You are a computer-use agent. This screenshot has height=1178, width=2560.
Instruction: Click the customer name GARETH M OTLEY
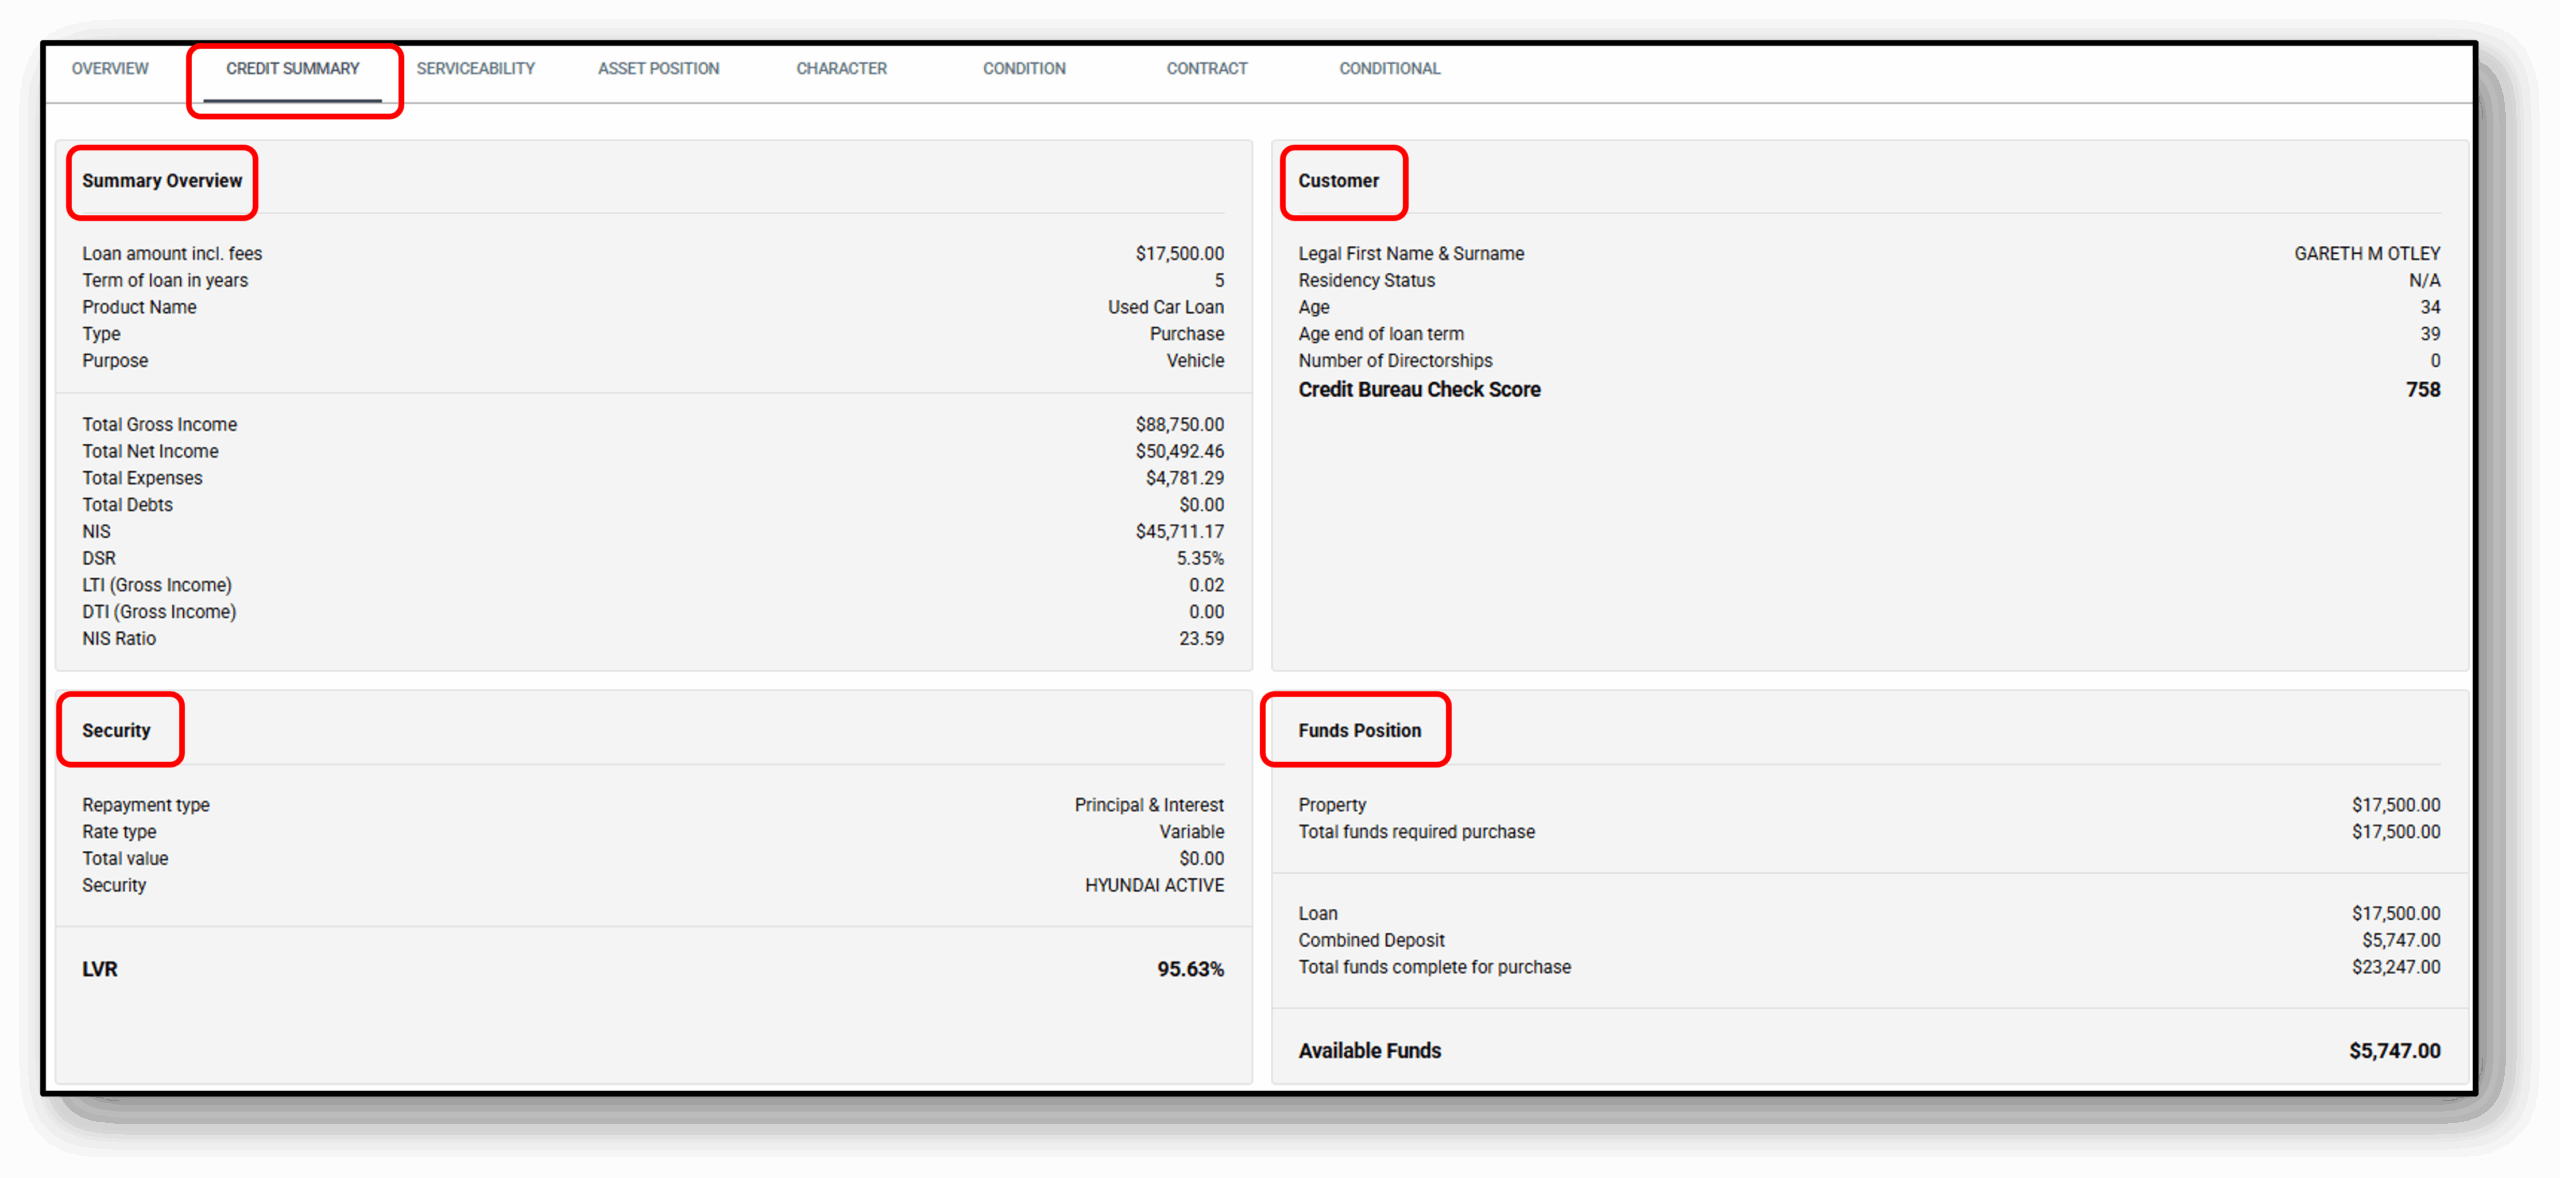2366,253
